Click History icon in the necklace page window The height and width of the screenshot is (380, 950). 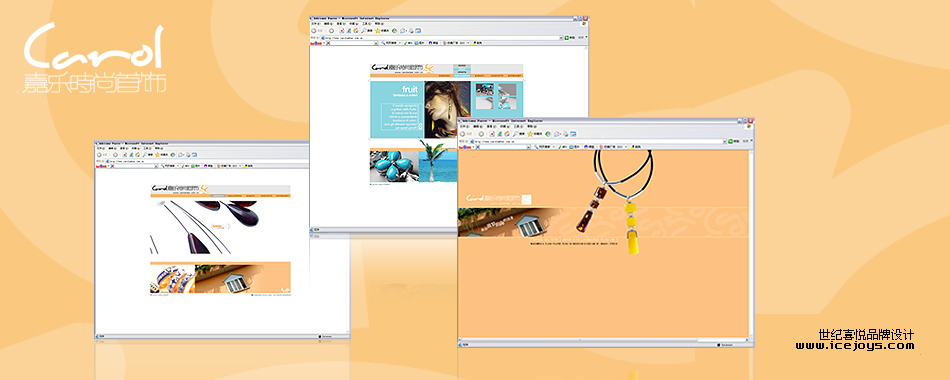[548, 134]
